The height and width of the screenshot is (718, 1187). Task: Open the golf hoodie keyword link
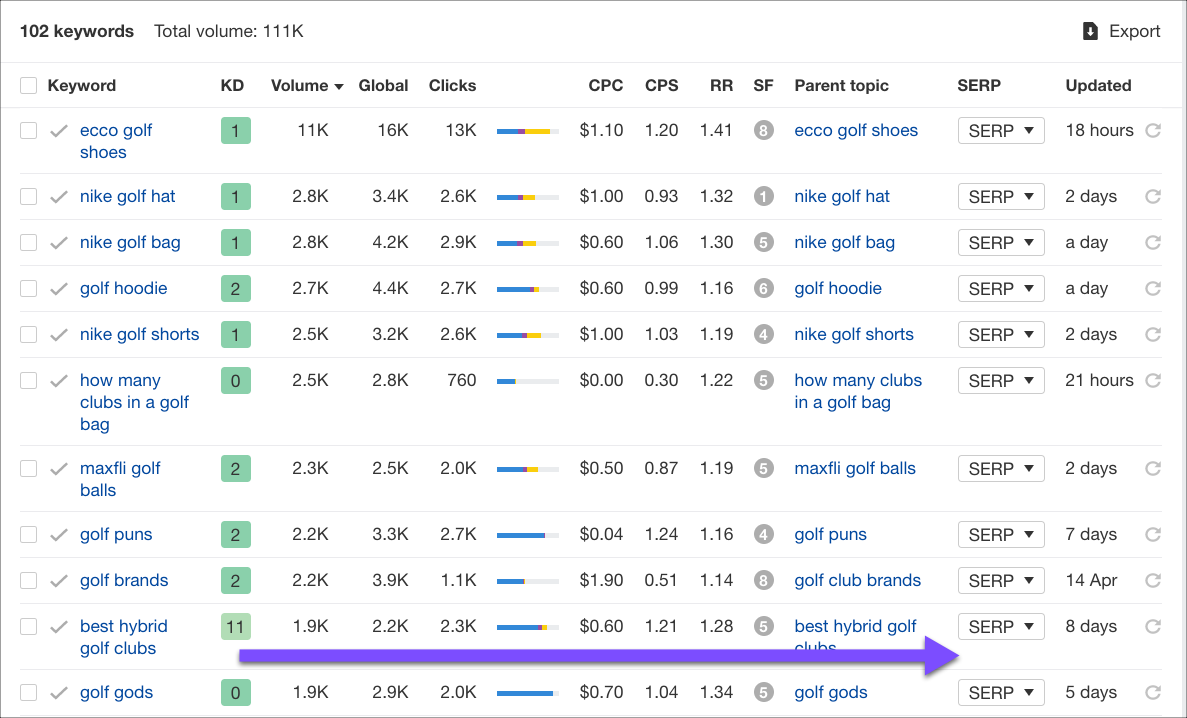pos(123,289)
